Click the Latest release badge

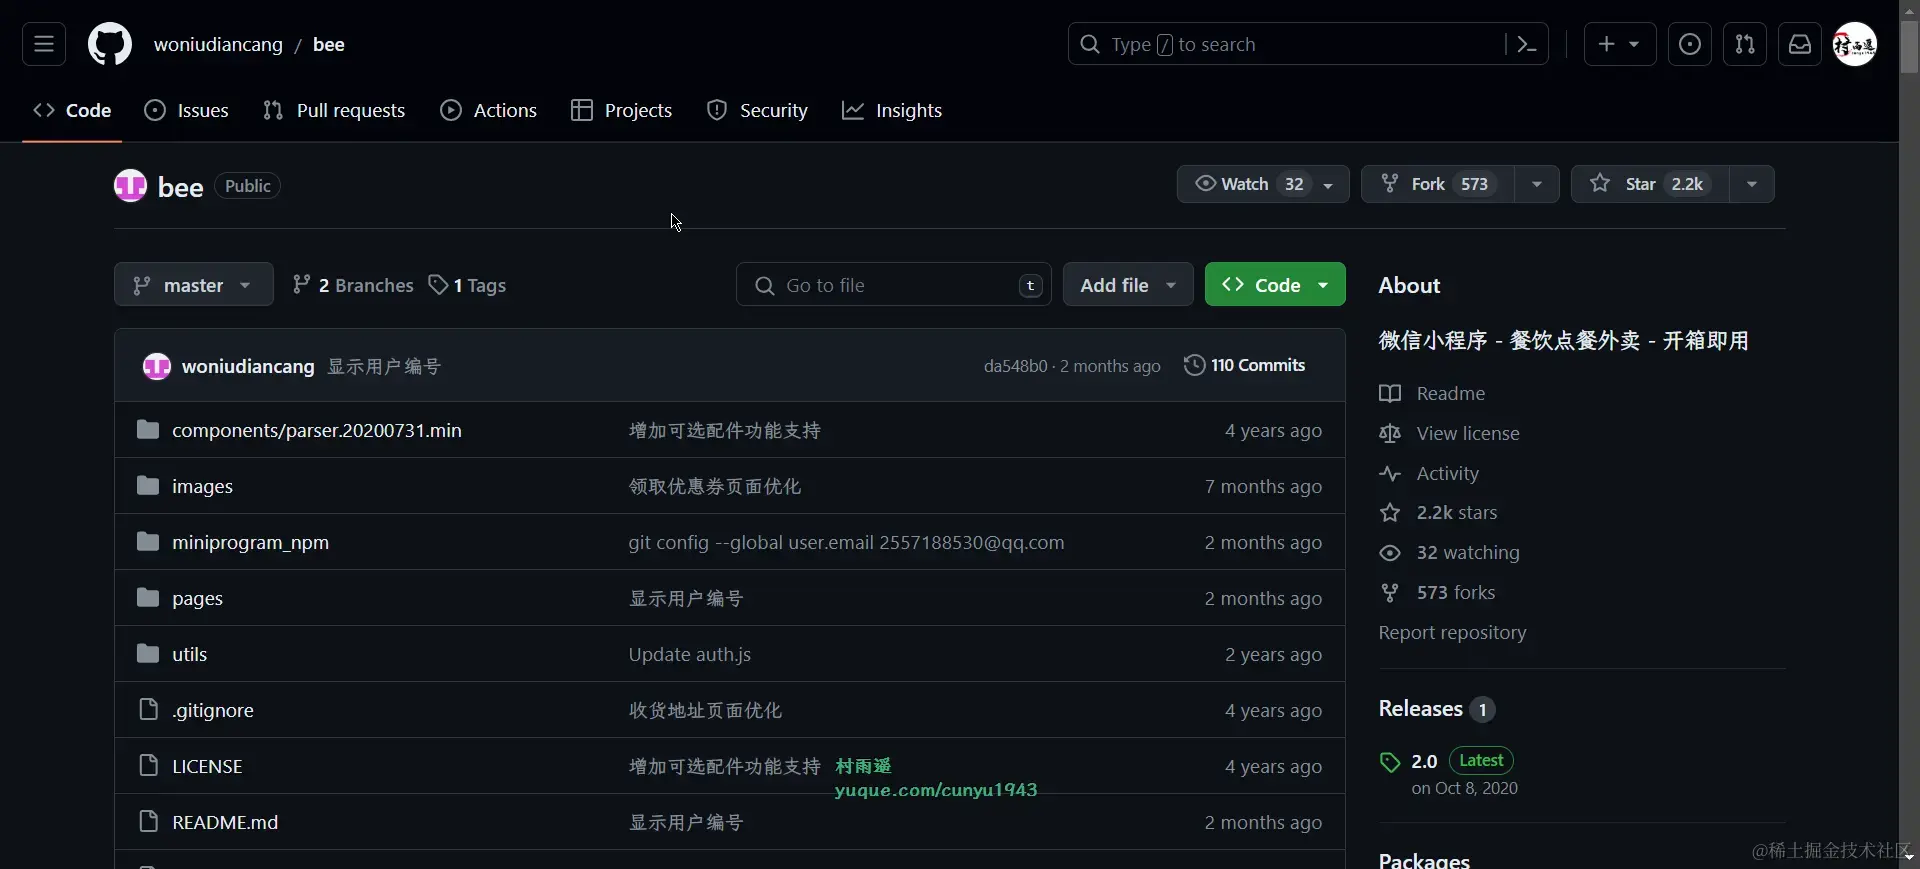(1481, 761)
